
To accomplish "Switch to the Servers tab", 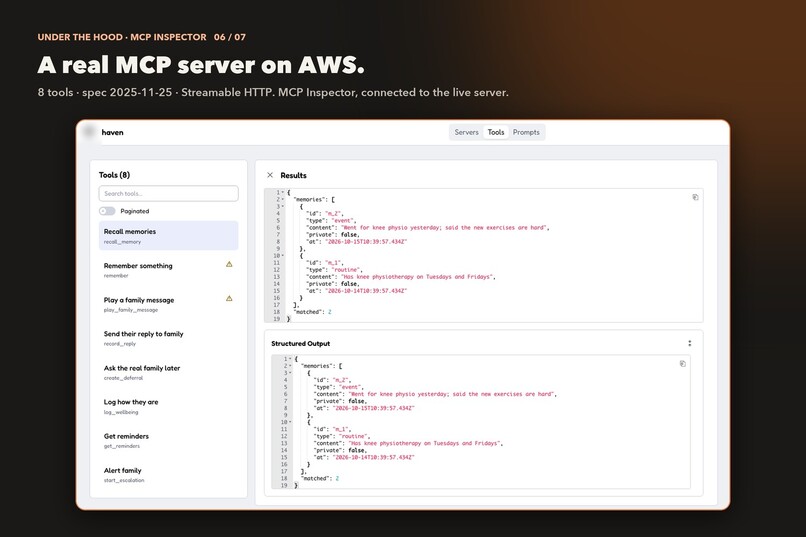I will pyautogui.click(x=466, y=132).
